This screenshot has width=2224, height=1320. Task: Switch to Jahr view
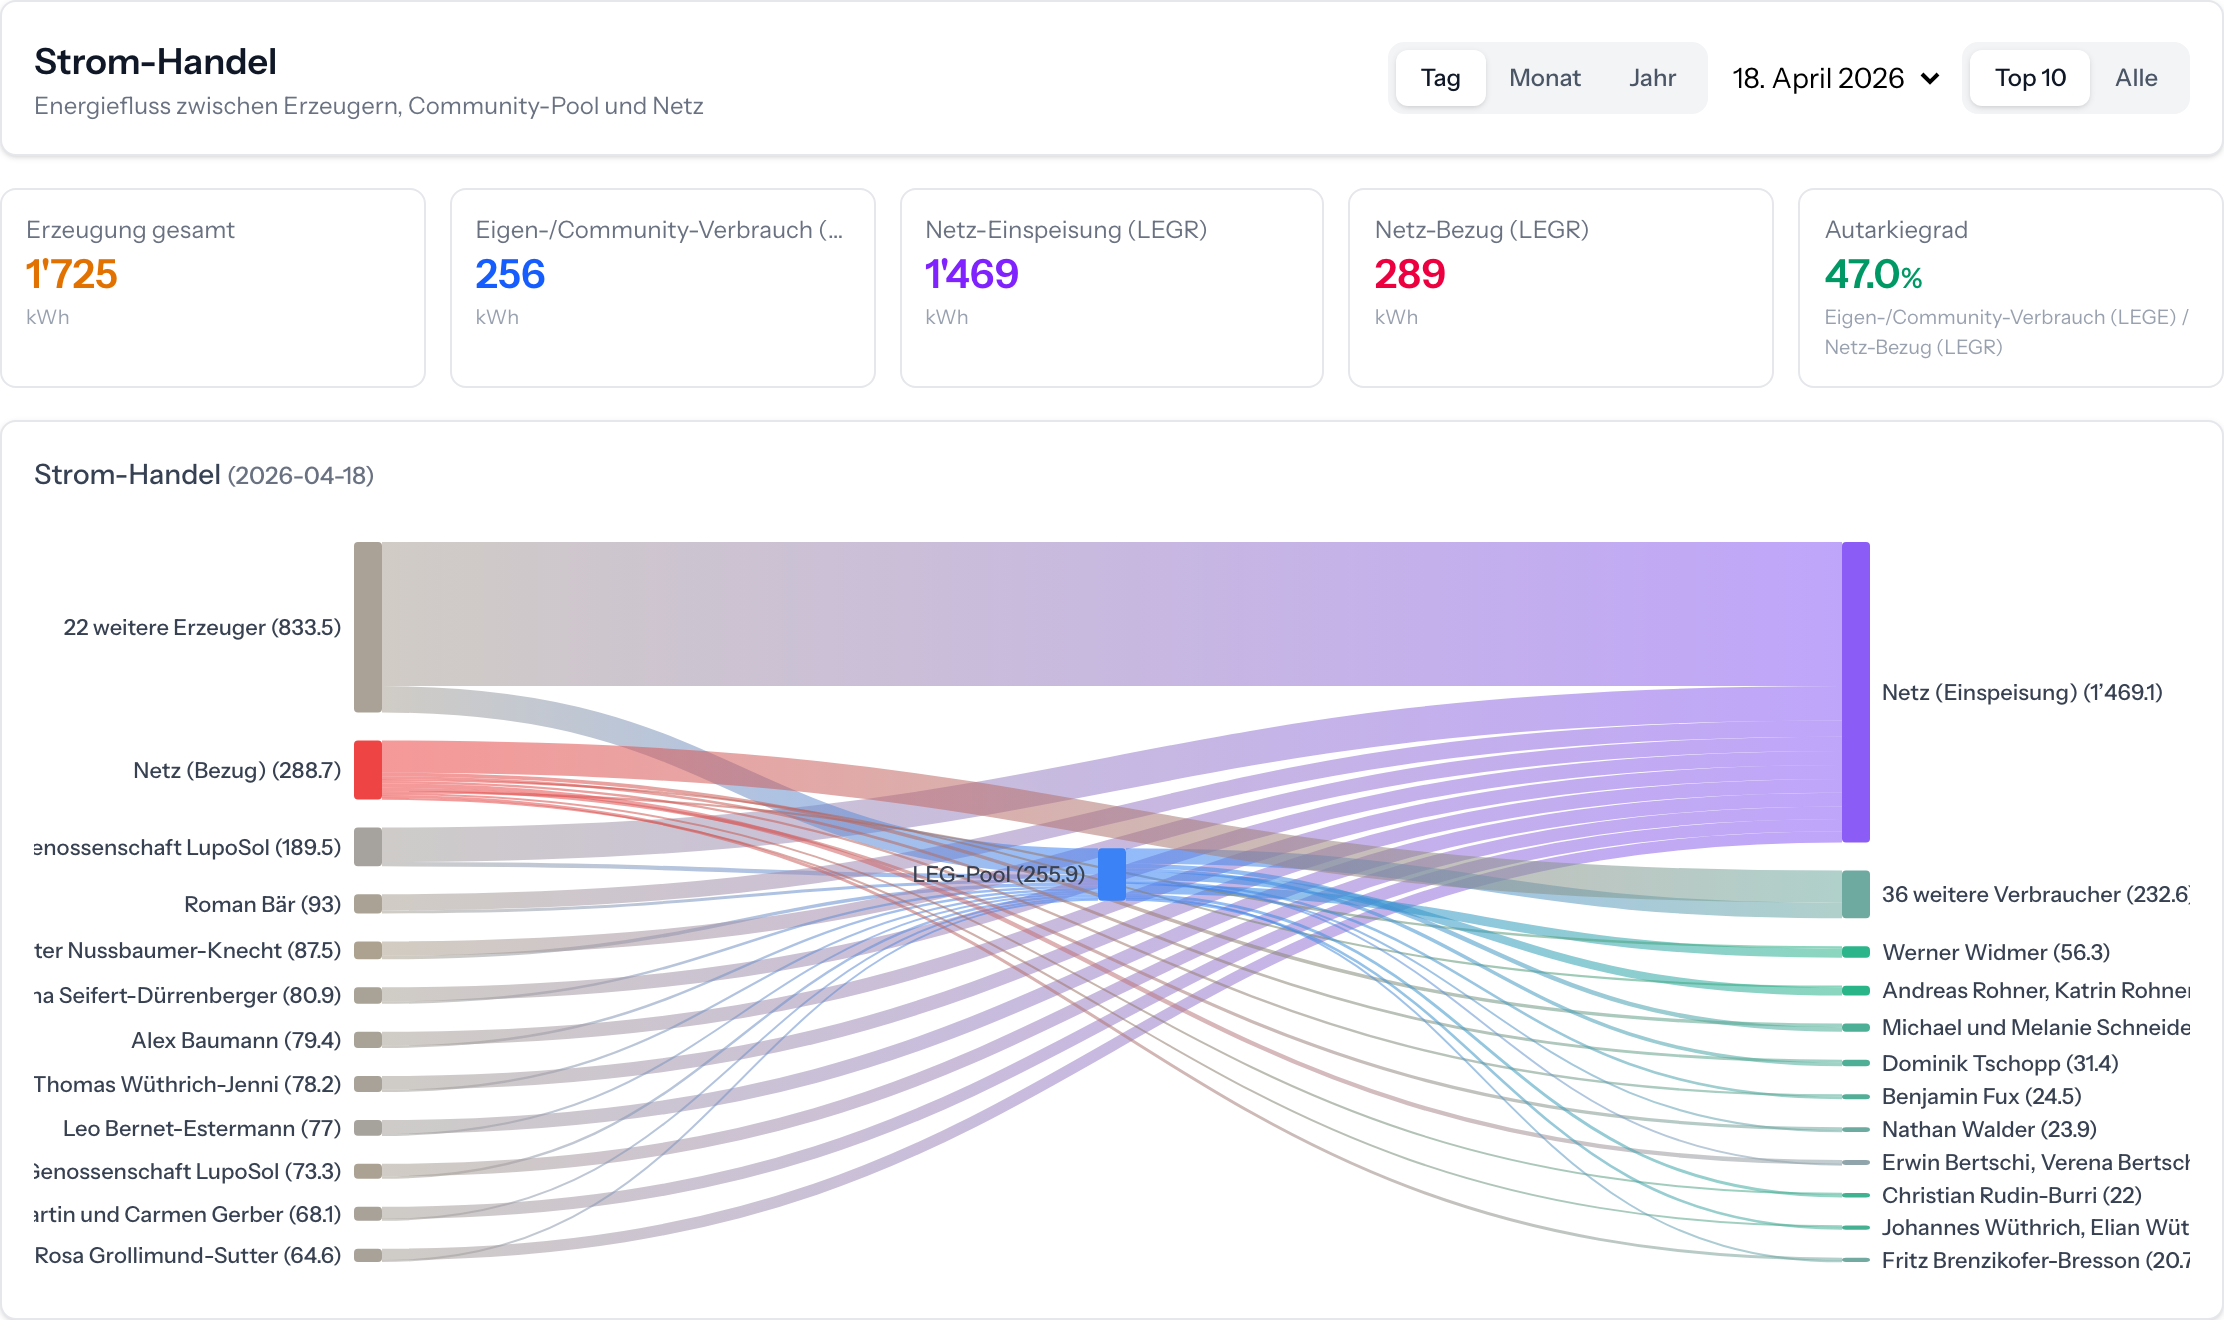[x=1652, y=78]
